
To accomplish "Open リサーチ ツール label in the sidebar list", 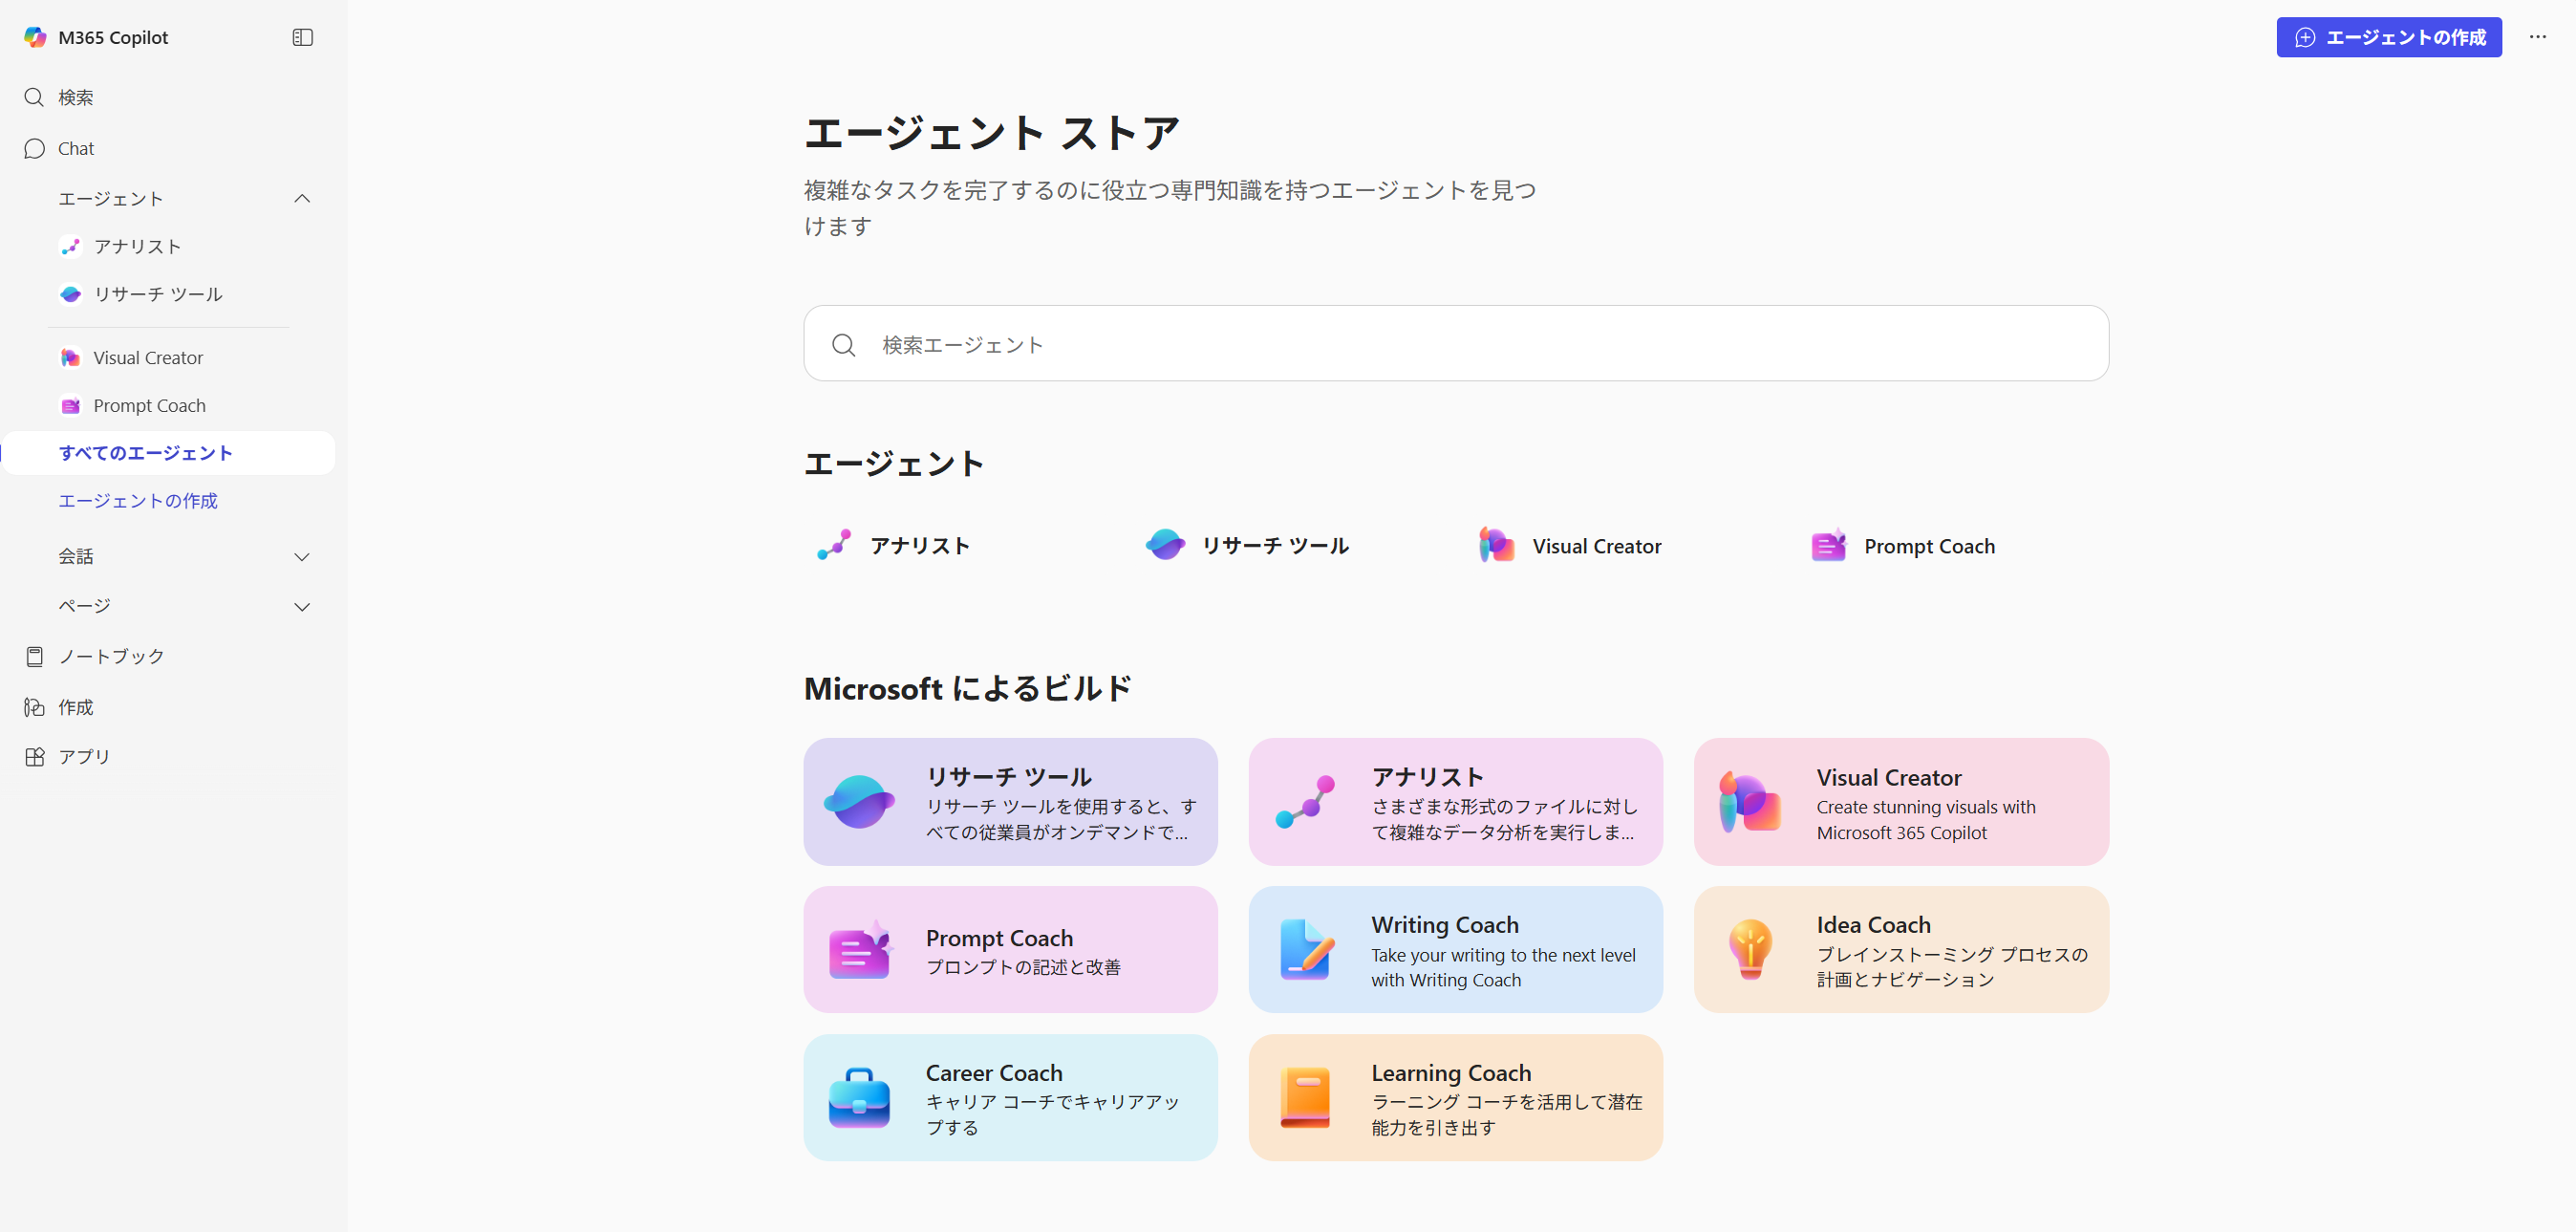I will [x=158, y=294].
